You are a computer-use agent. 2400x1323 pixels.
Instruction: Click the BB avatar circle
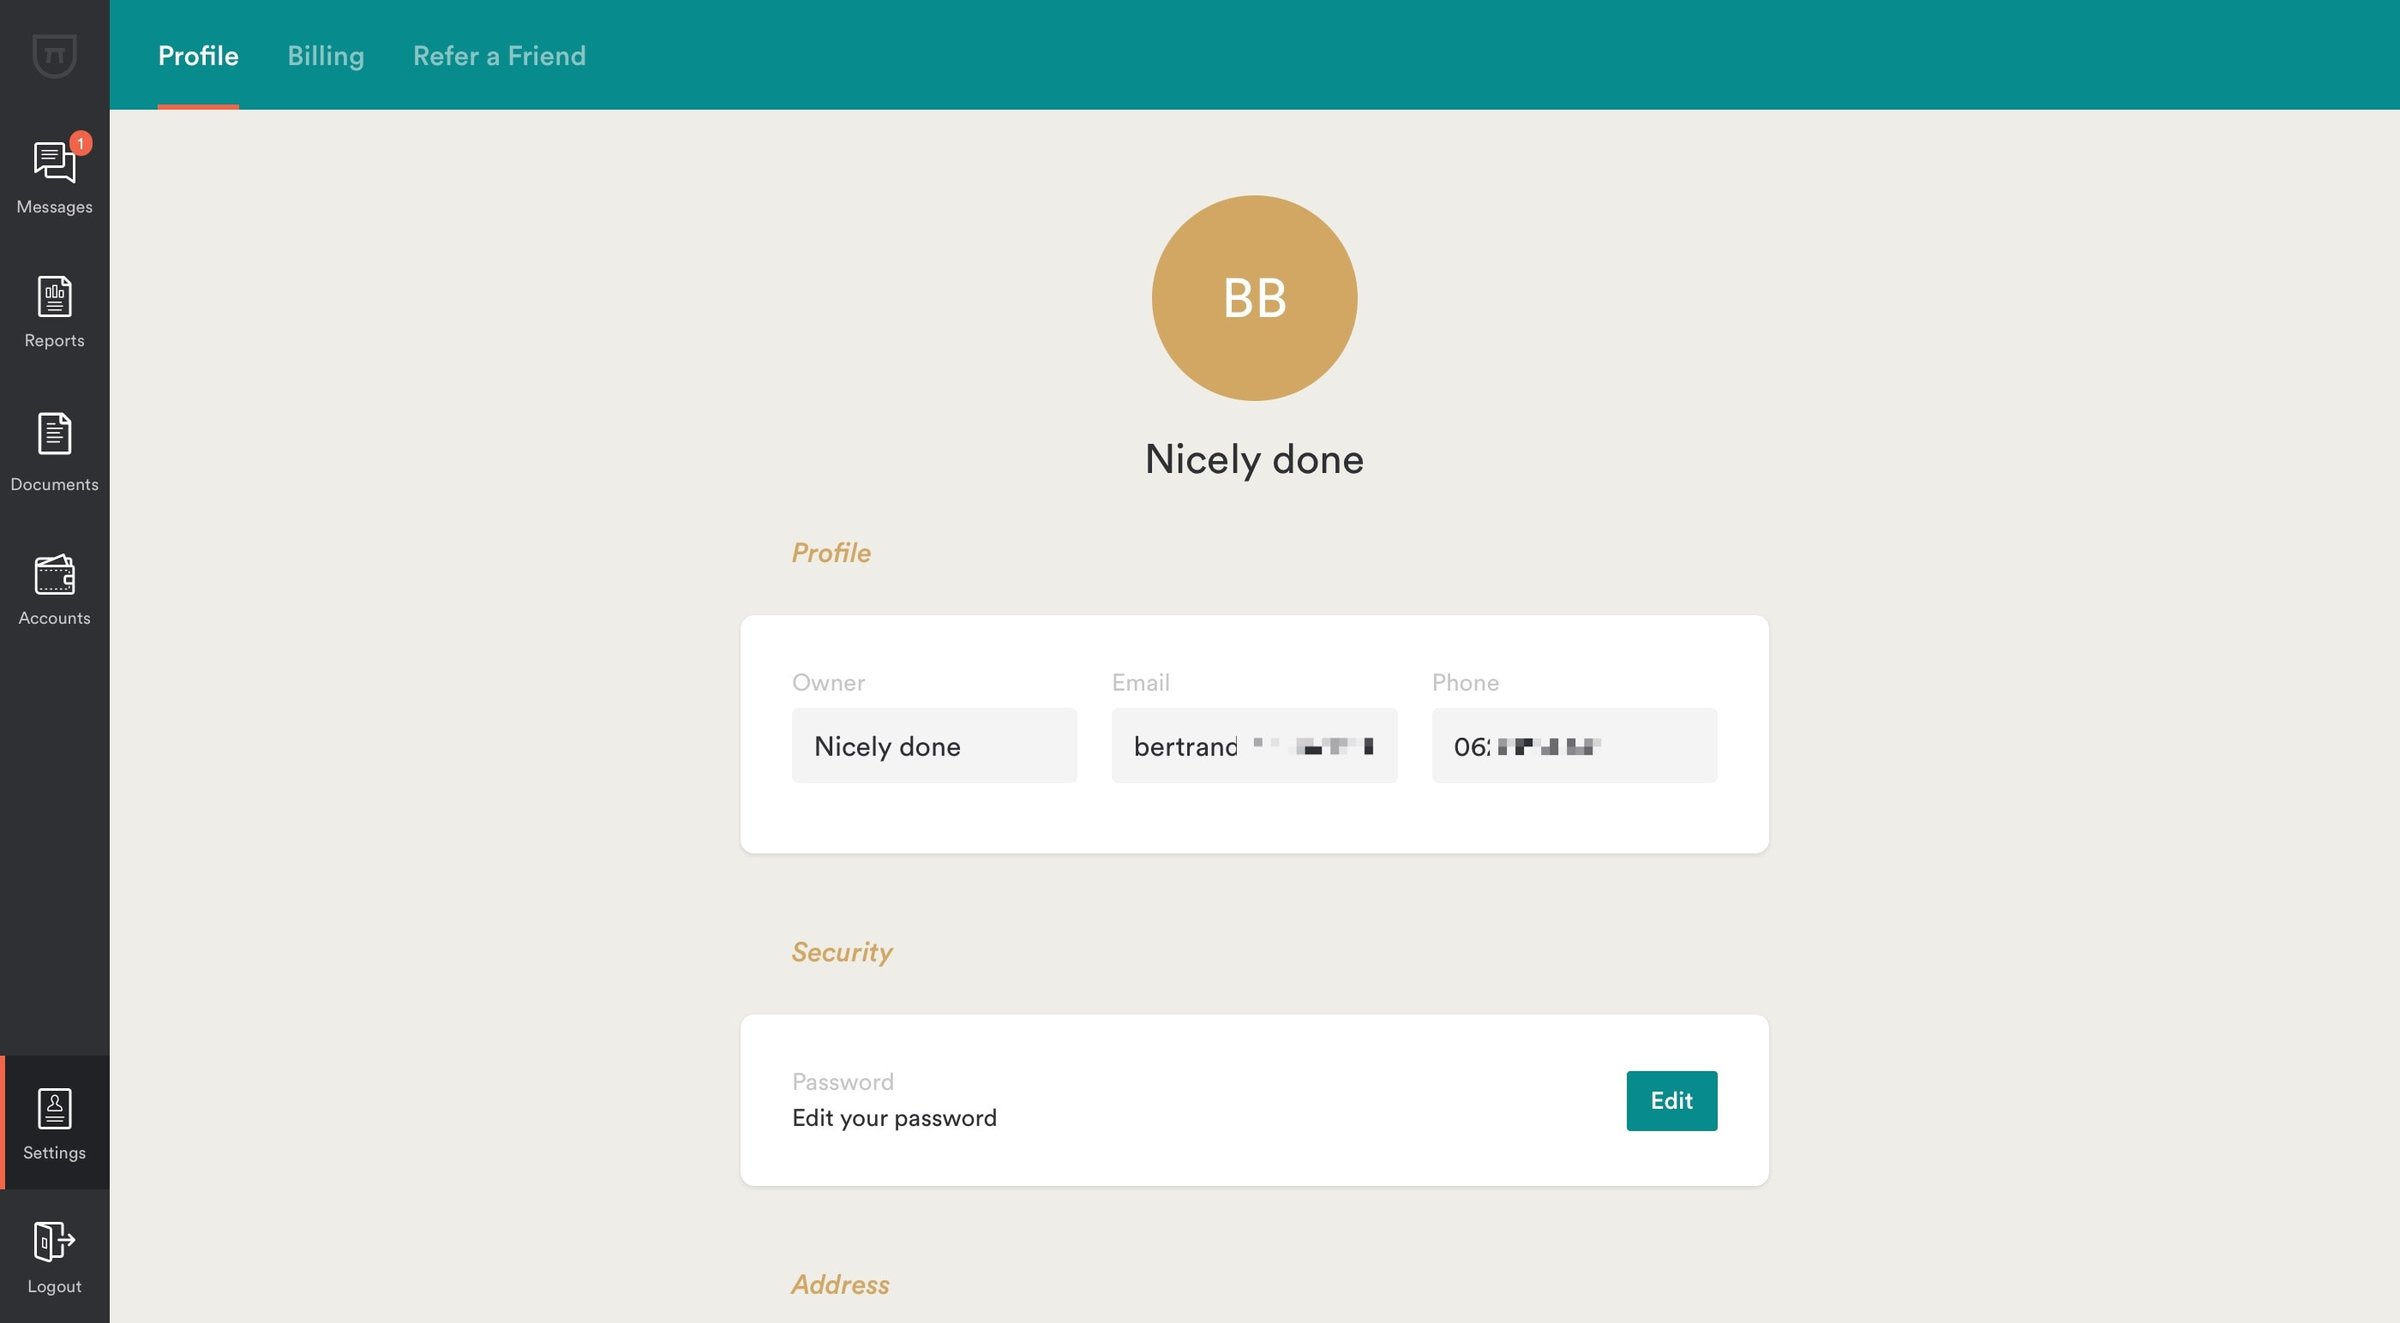point(1254,298)
